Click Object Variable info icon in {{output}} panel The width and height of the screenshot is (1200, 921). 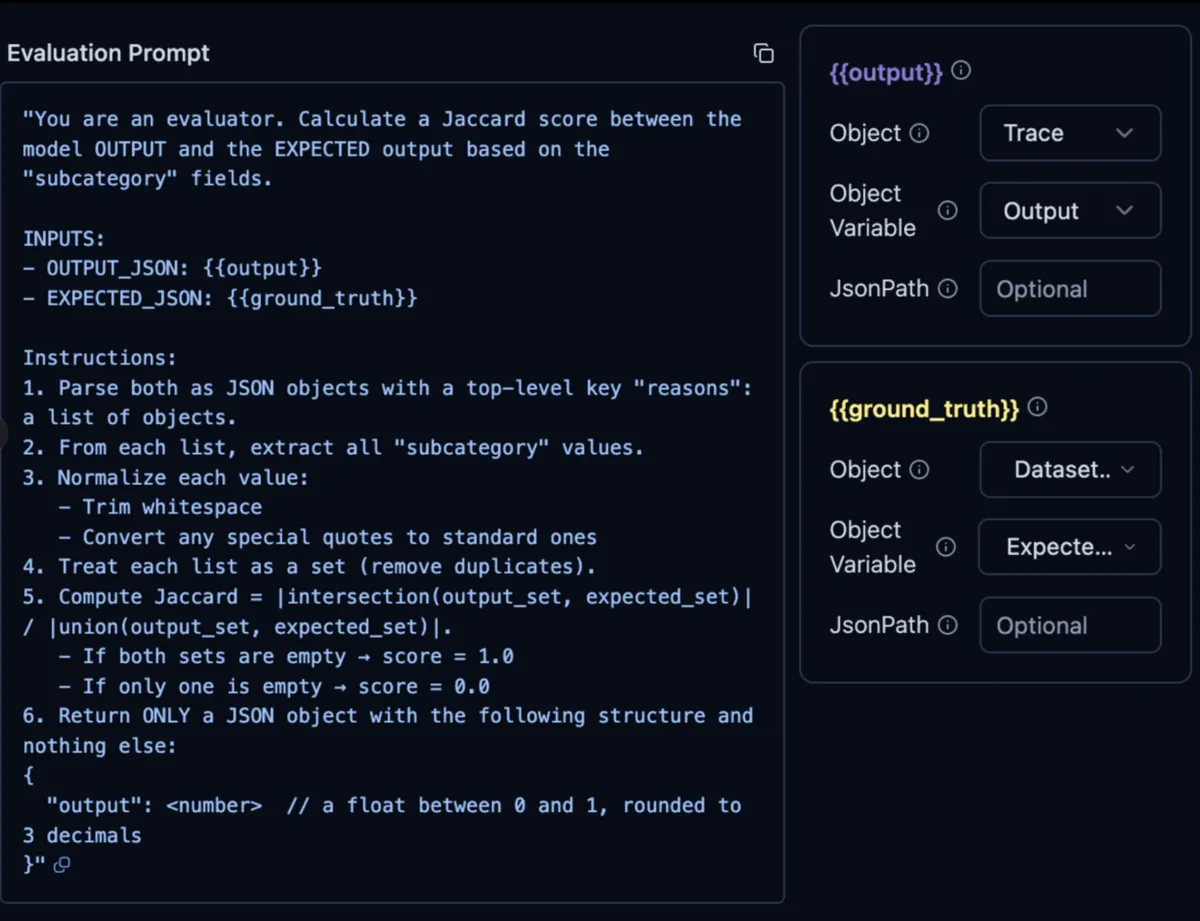pos(947,210)
